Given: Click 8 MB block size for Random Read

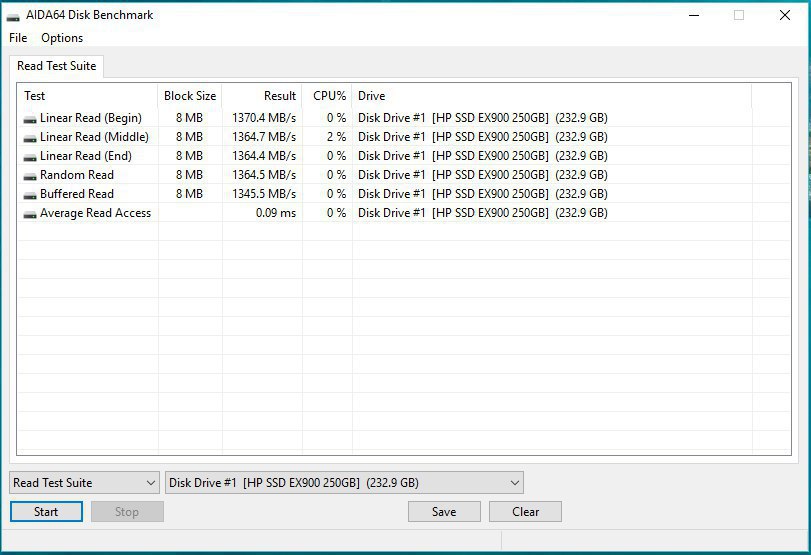Looking at the screenshot, I should [x=189, y=175].
